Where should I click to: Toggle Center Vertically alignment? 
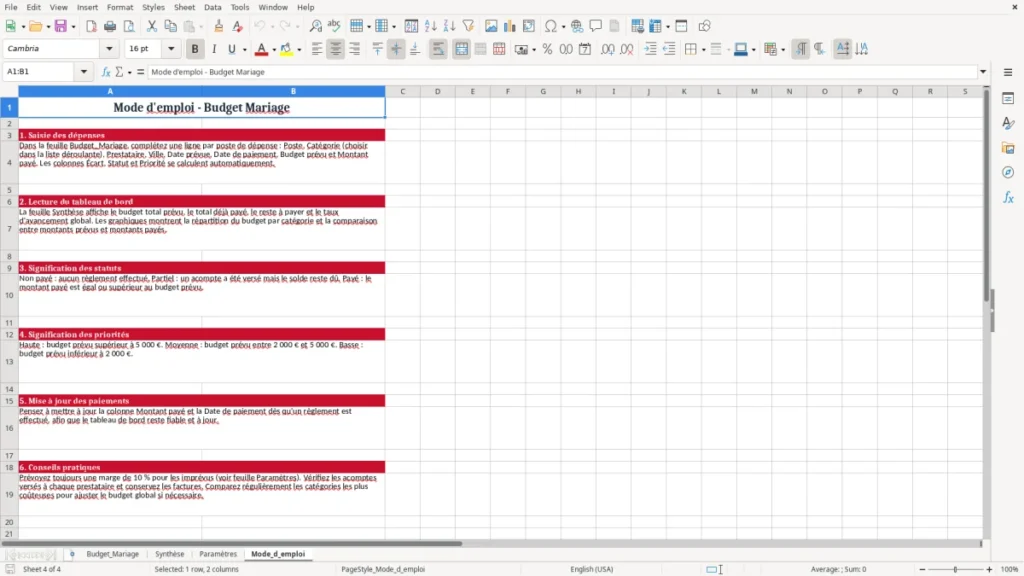(396, 49)
